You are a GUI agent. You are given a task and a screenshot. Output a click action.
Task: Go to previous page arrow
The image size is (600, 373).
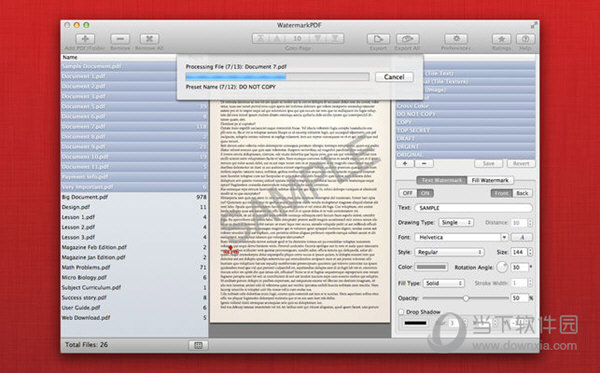pyautogui.click(x=277, y=38)
